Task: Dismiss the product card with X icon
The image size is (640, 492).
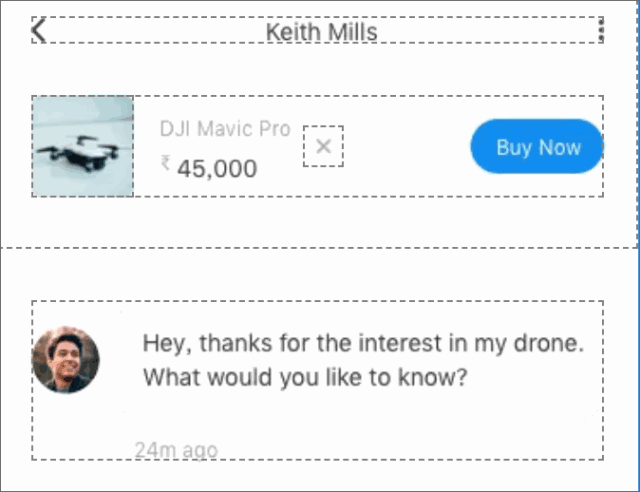Action: (x=323, y=147)
